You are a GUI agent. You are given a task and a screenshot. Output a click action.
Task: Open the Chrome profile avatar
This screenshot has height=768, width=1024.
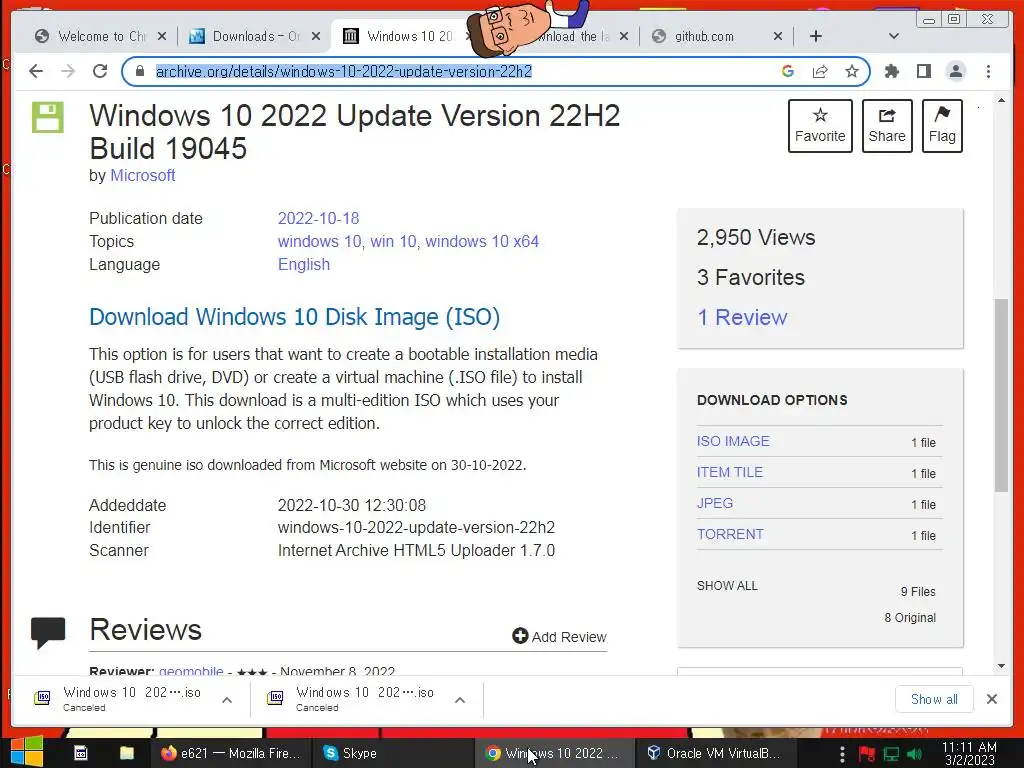tap(956, 71)
